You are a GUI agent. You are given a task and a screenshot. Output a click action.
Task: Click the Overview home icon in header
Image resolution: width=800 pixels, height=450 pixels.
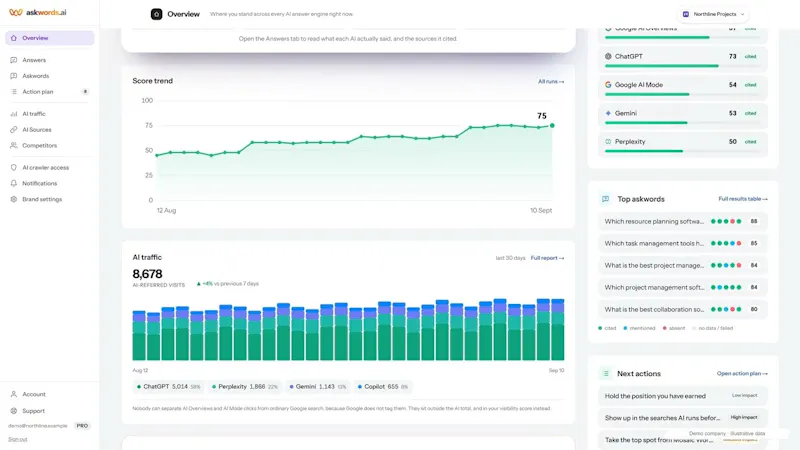click(x=156, y=14)
